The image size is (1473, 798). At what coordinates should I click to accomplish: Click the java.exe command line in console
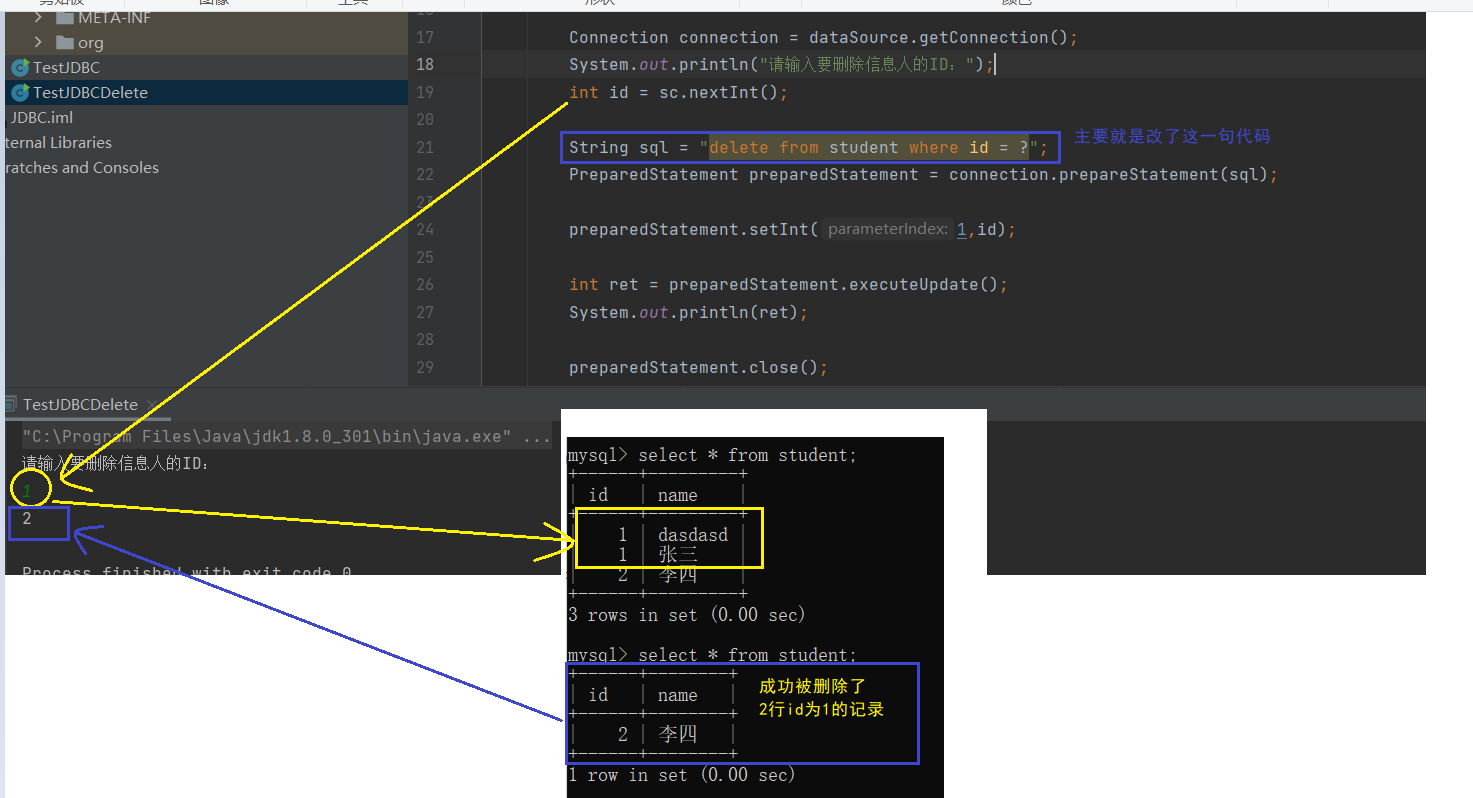[286, 437]
